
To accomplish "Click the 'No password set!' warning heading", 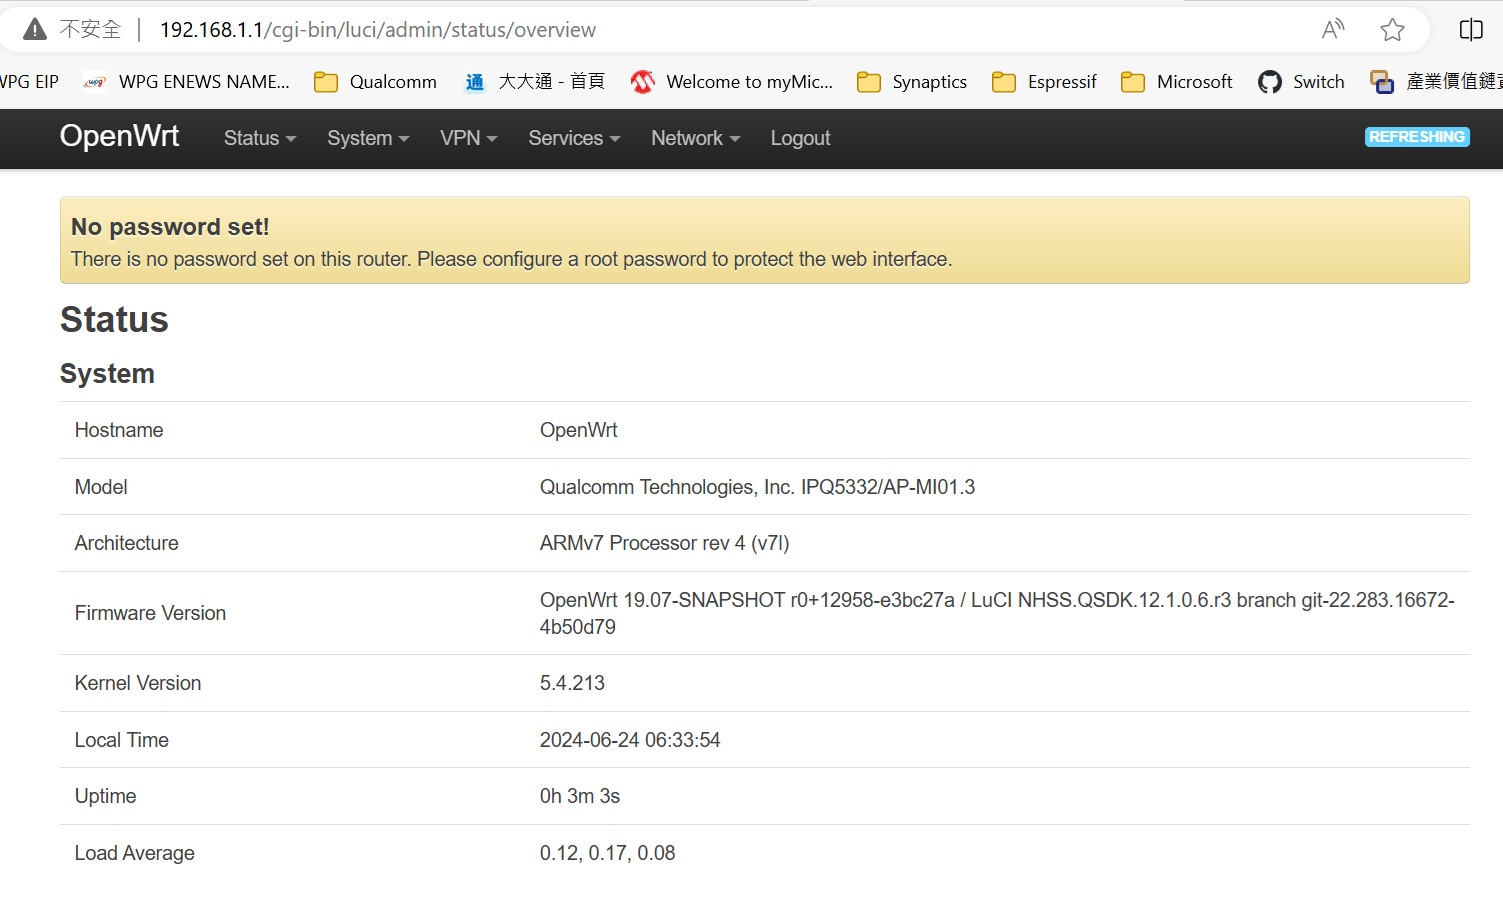I will 170,227.
